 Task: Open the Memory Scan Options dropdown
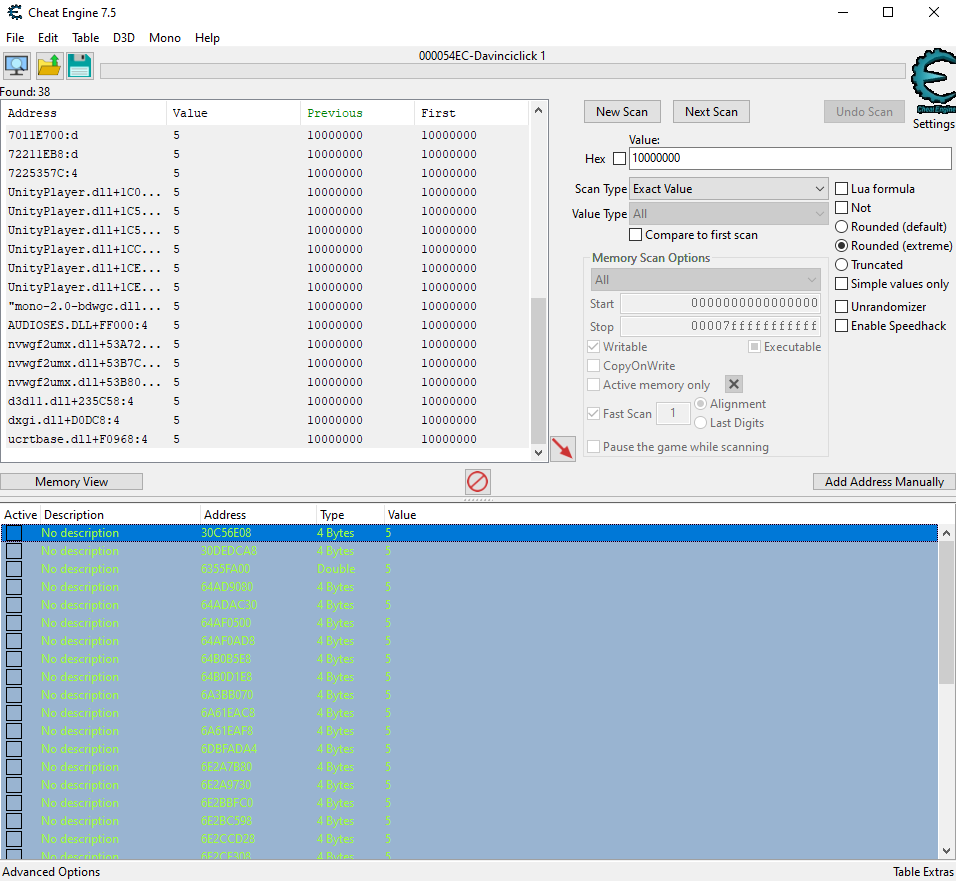tap(706, 279)
